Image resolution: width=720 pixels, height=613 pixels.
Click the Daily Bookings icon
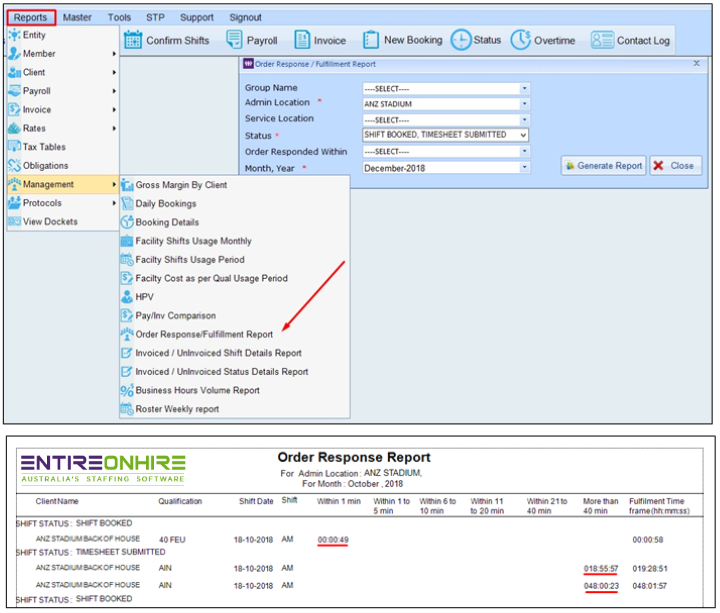coord(127,203)
